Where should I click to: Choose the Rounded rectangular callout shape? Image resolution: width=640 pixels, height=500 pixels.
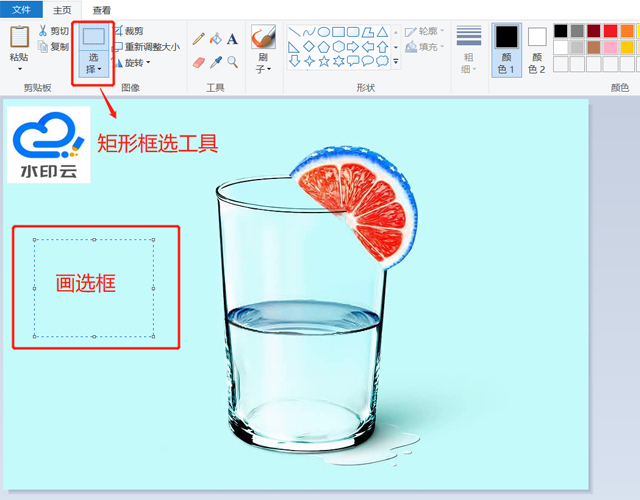pos(353,61)
